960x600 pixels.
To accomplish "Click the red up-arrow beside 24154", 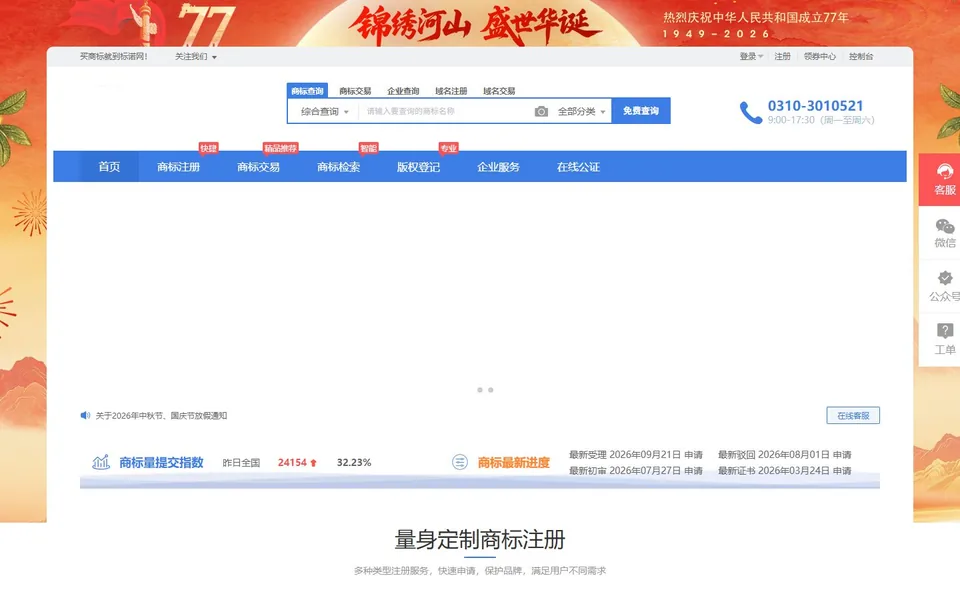I will point(313,463).
